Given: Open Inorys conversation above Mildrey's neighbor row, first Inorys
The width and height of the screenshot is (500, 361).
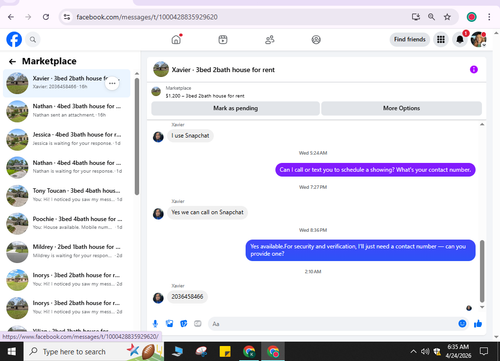Looking at the screenshot, I should [x=67, y=280].
